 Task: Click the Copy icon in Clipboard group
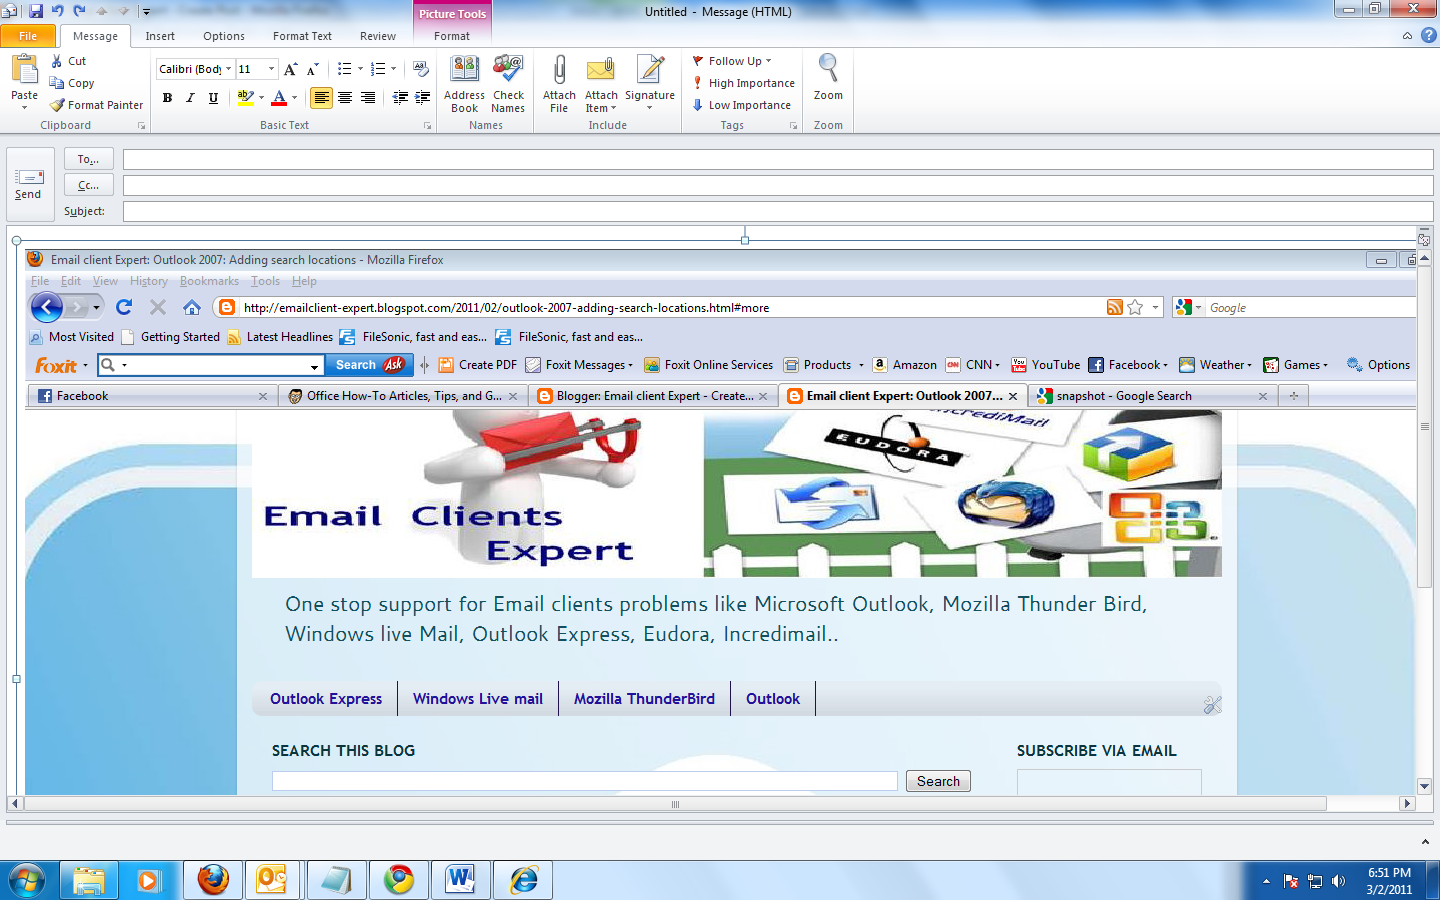pyautogui.click(x=57, y=83)
